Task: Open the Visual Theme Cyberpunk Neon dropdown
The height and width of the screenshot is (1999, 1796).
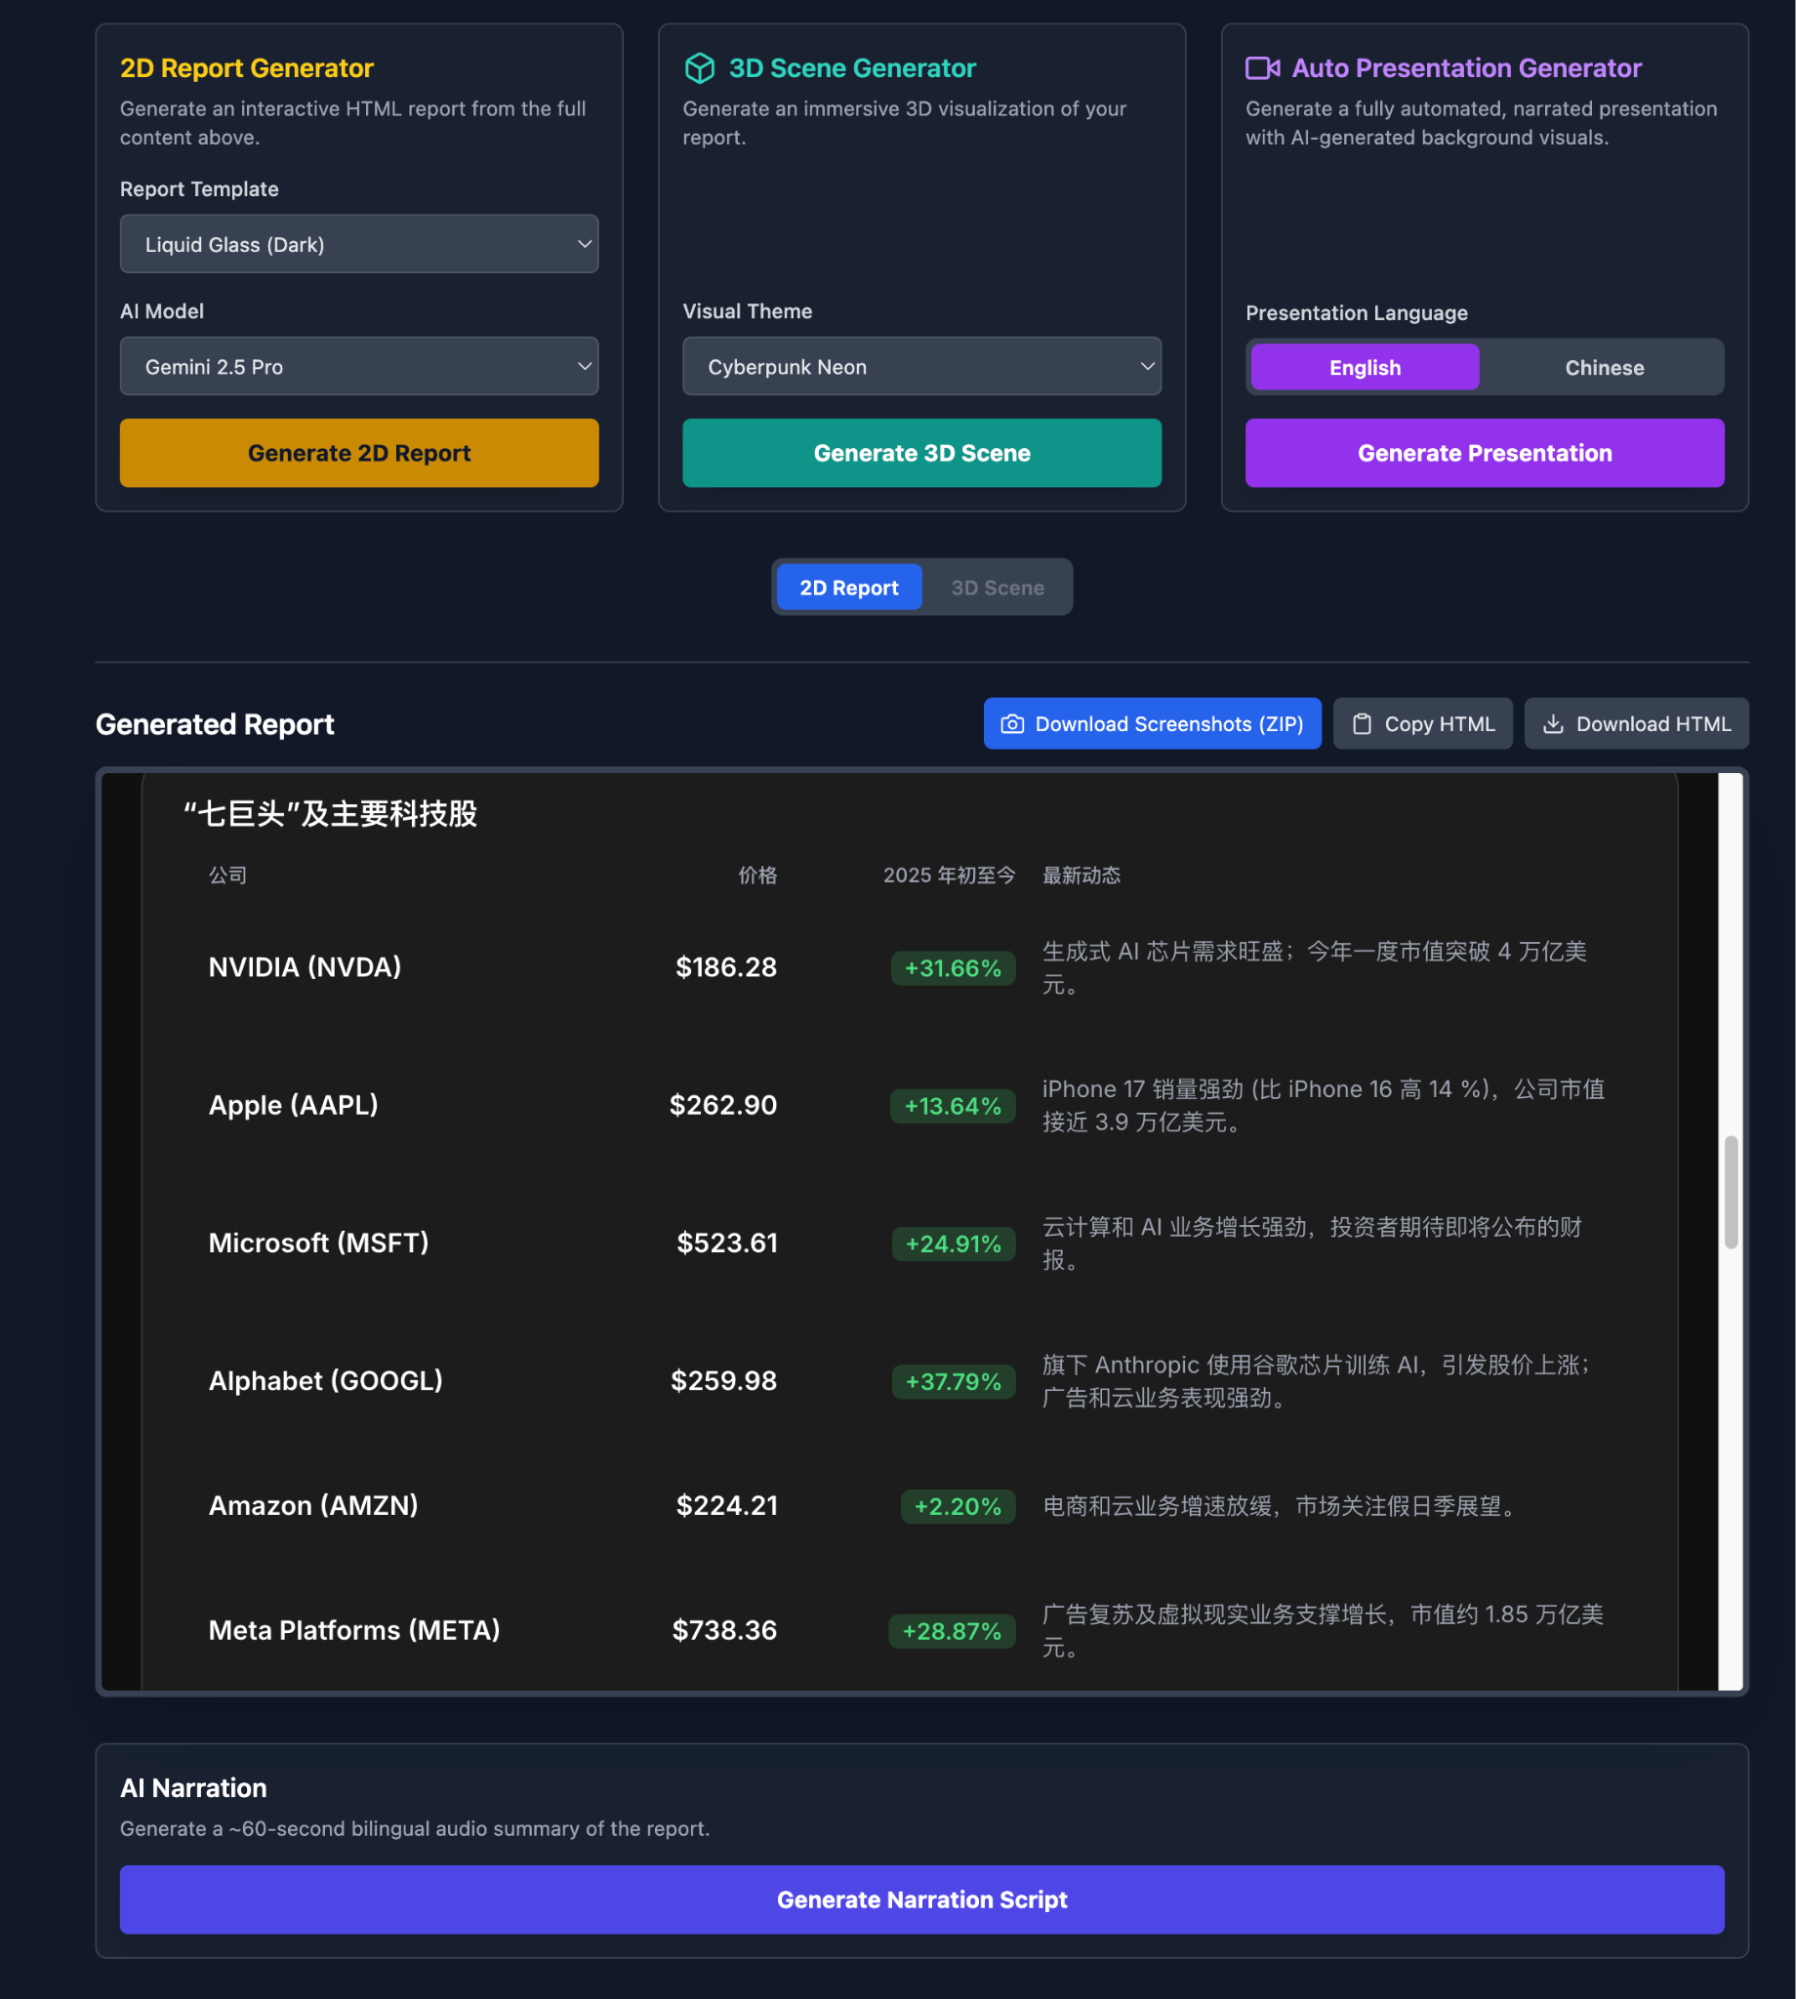Action: (921, 367)
